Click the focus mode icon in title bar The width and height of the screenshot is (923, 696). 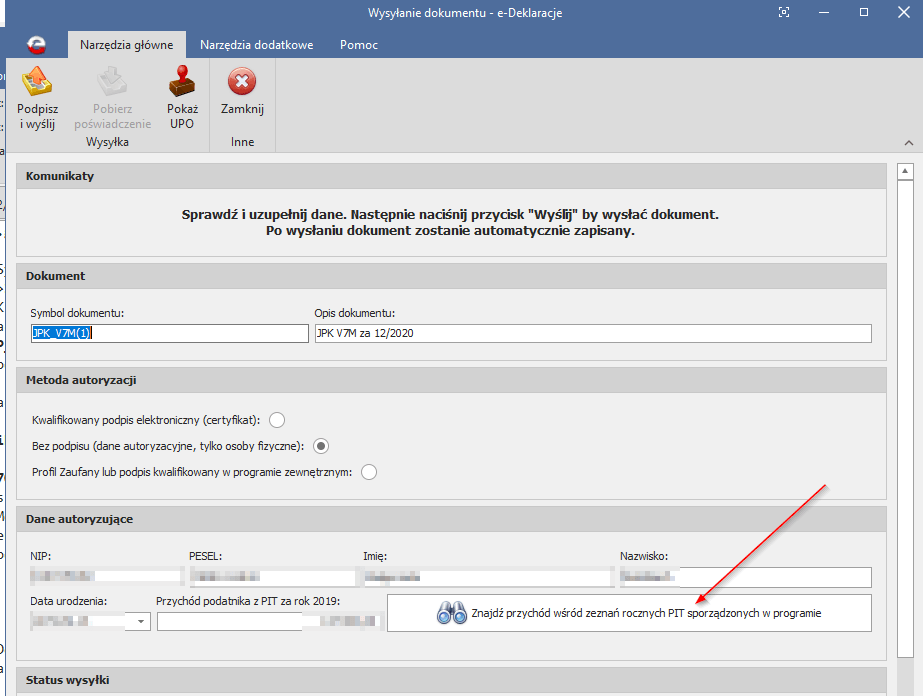click(x=785, y=12)
